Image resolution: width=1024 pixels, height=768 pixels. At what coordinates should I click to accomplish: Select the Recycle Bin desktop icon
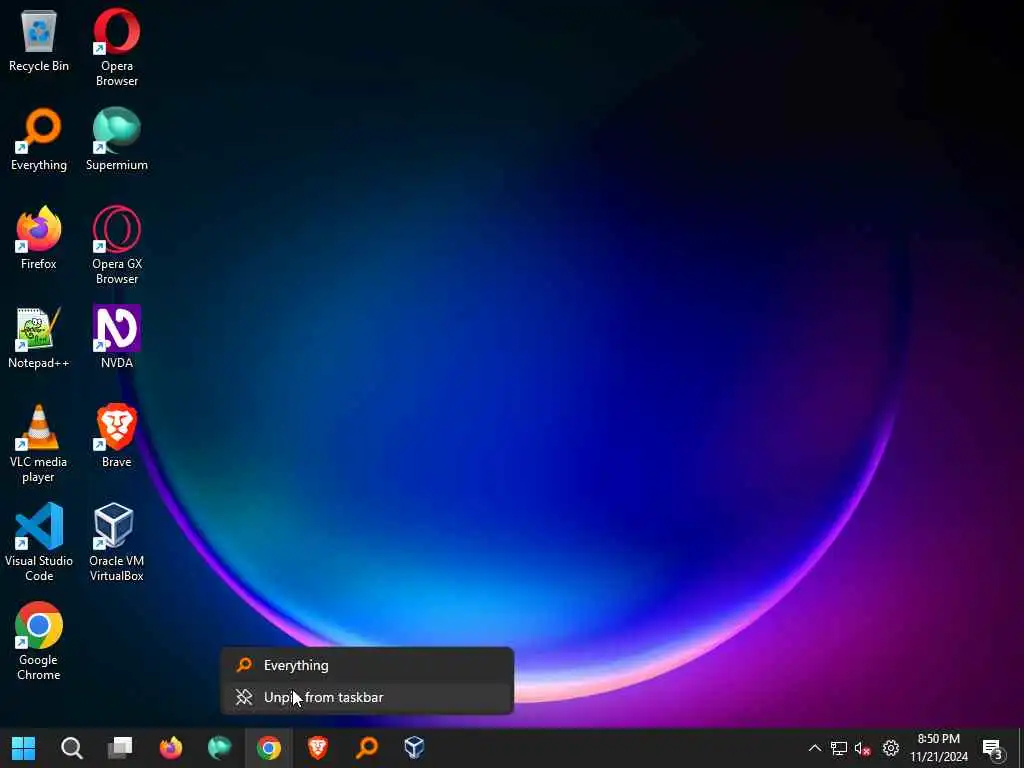[39, 40]
